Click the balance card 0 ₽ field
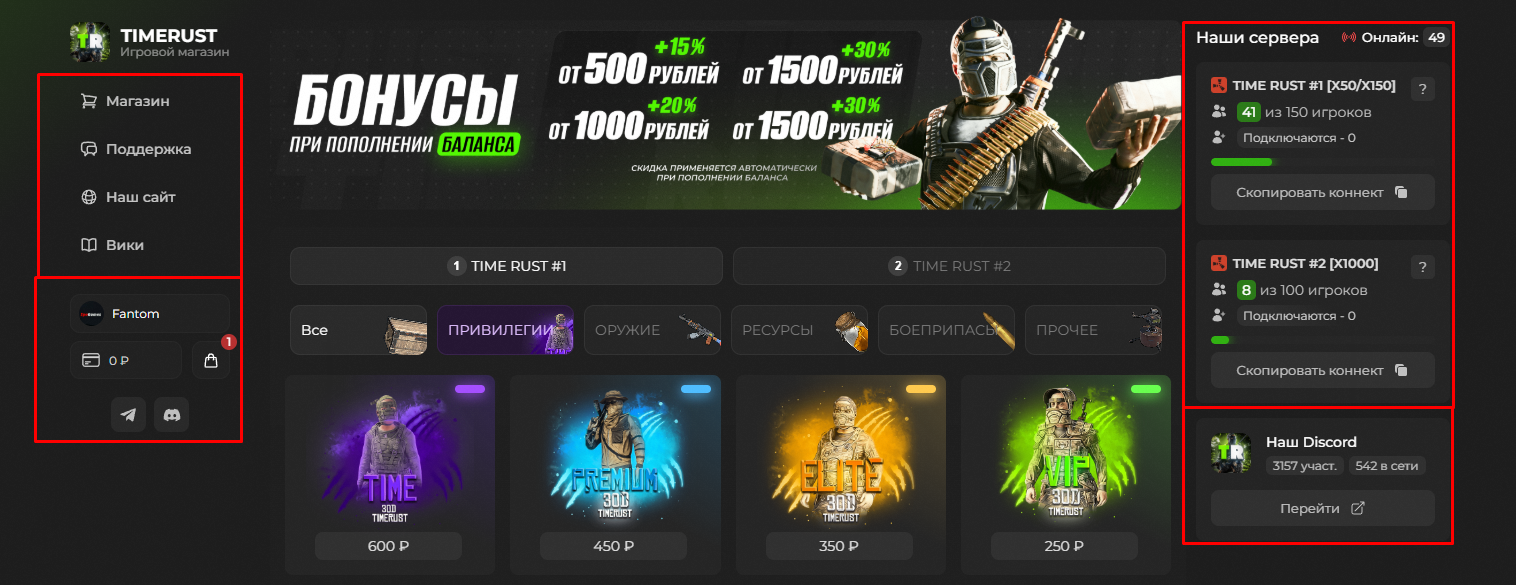The image size is (1516, 585). (126, 361)
